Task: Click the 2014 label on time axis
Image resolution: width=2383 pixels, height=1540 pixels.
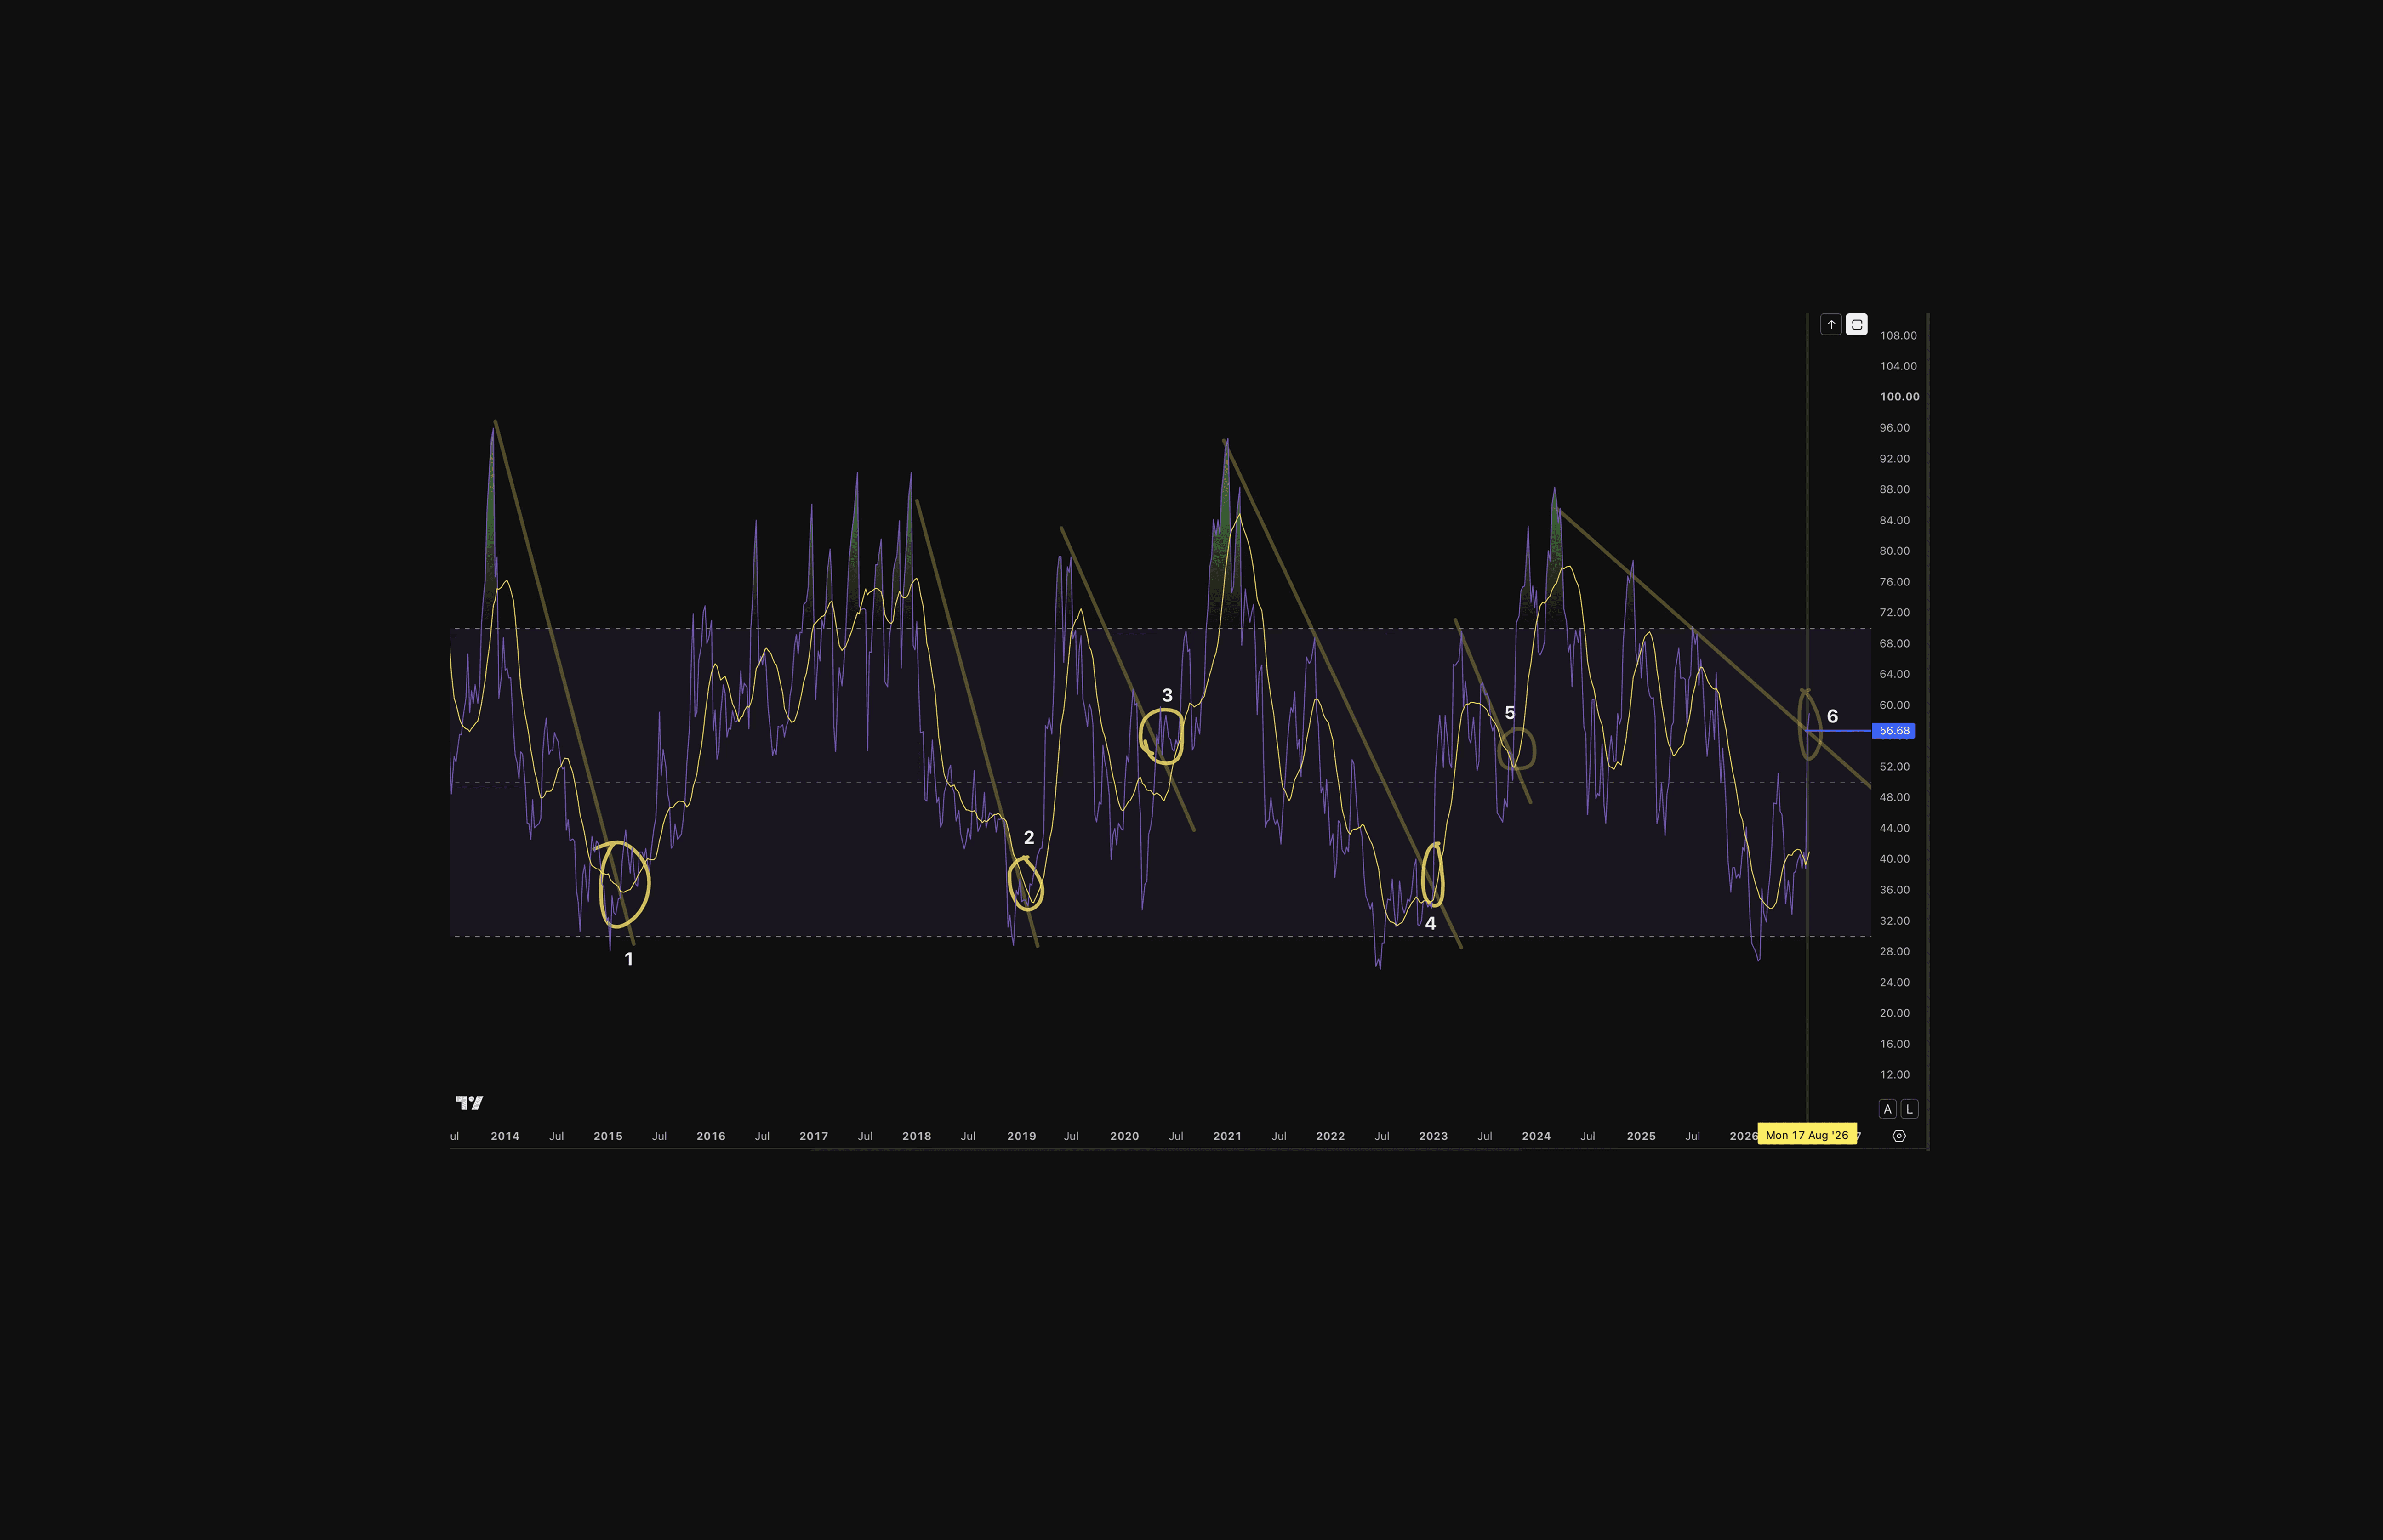Action: [505, 1136]
